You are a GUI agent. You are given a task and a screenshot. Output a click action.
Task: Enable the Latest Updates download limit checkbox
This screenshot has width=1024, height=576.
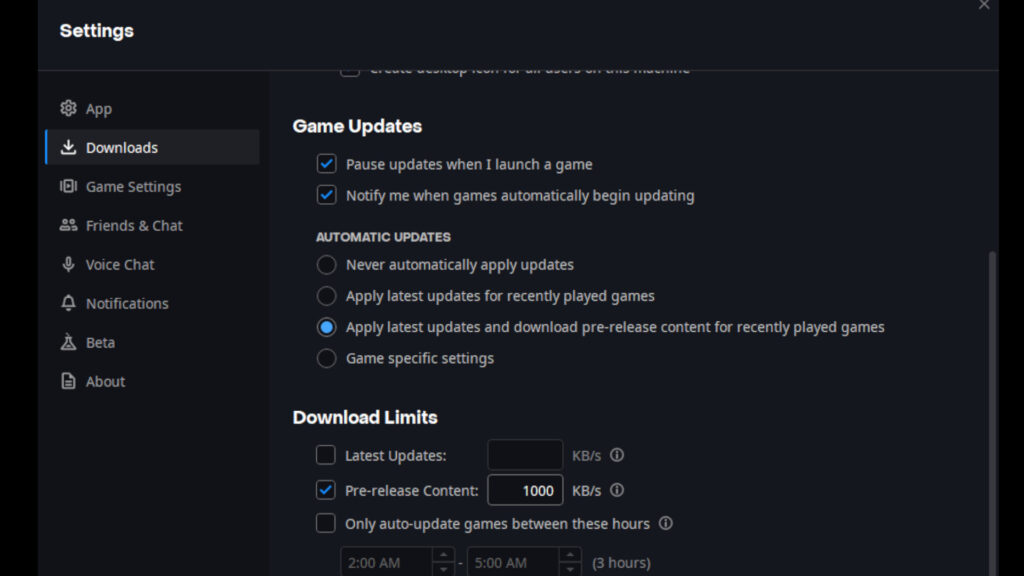(x=326, y=455)
